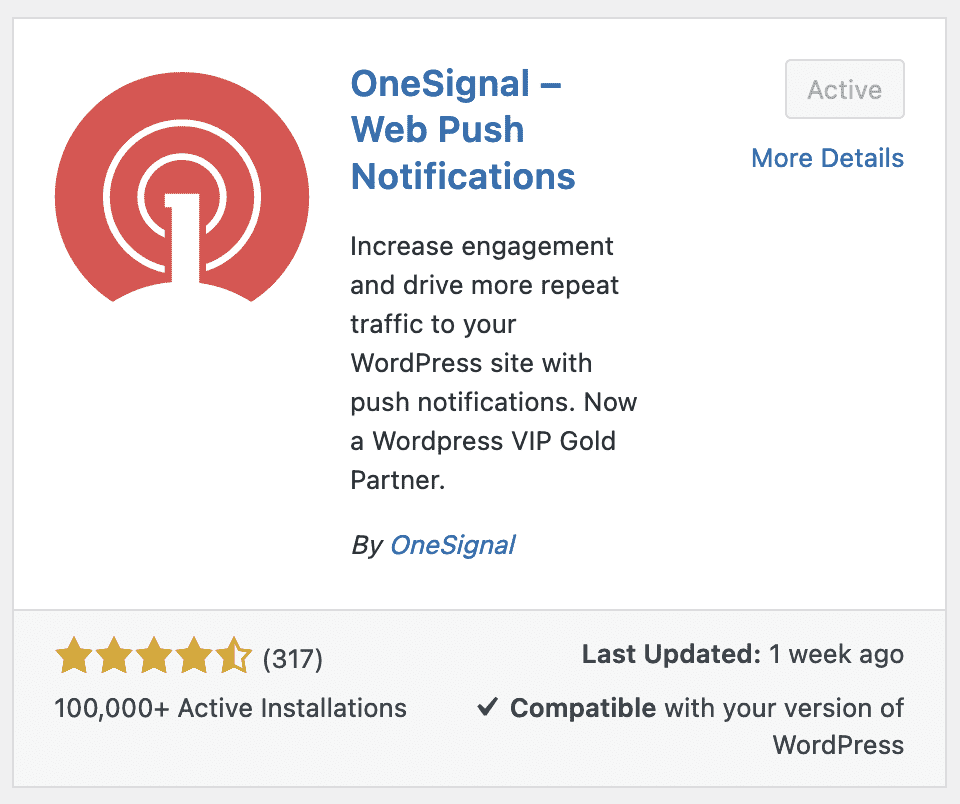Click the second gold rating star
The image size is (960, 804).
tap(114, 657)
